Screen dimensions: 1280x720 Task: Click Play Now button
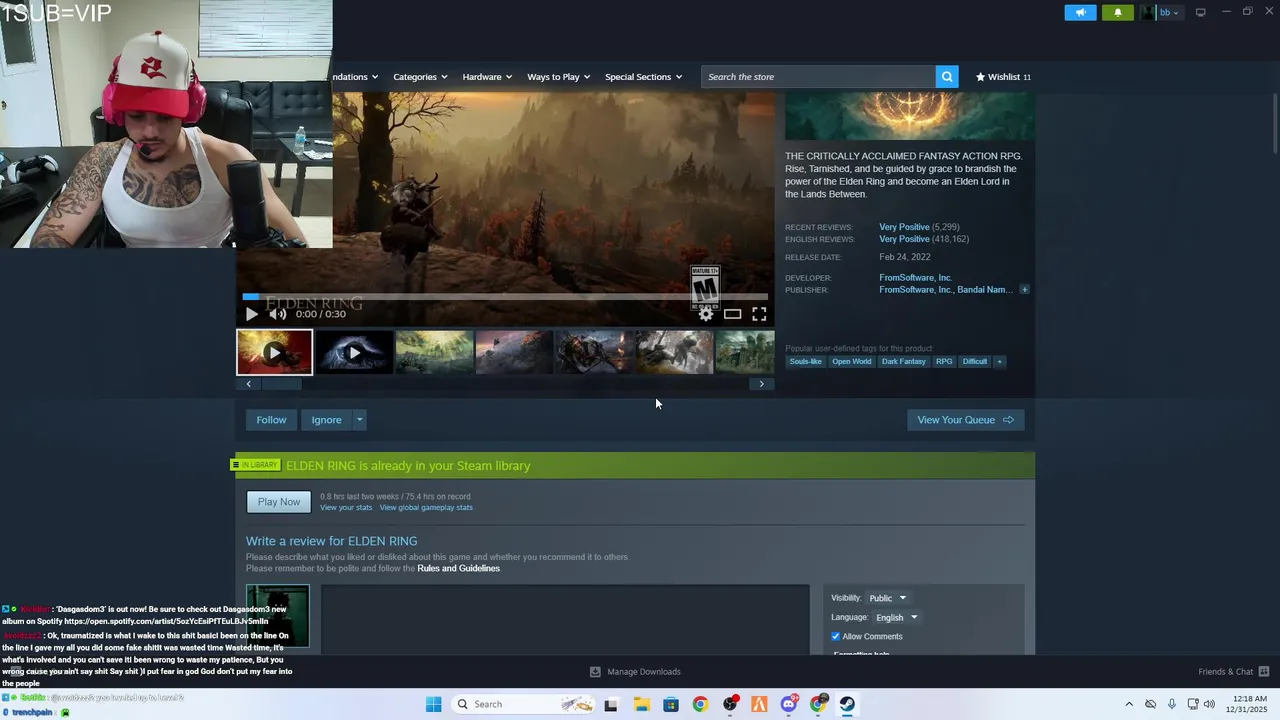click(x=279, y=502)
